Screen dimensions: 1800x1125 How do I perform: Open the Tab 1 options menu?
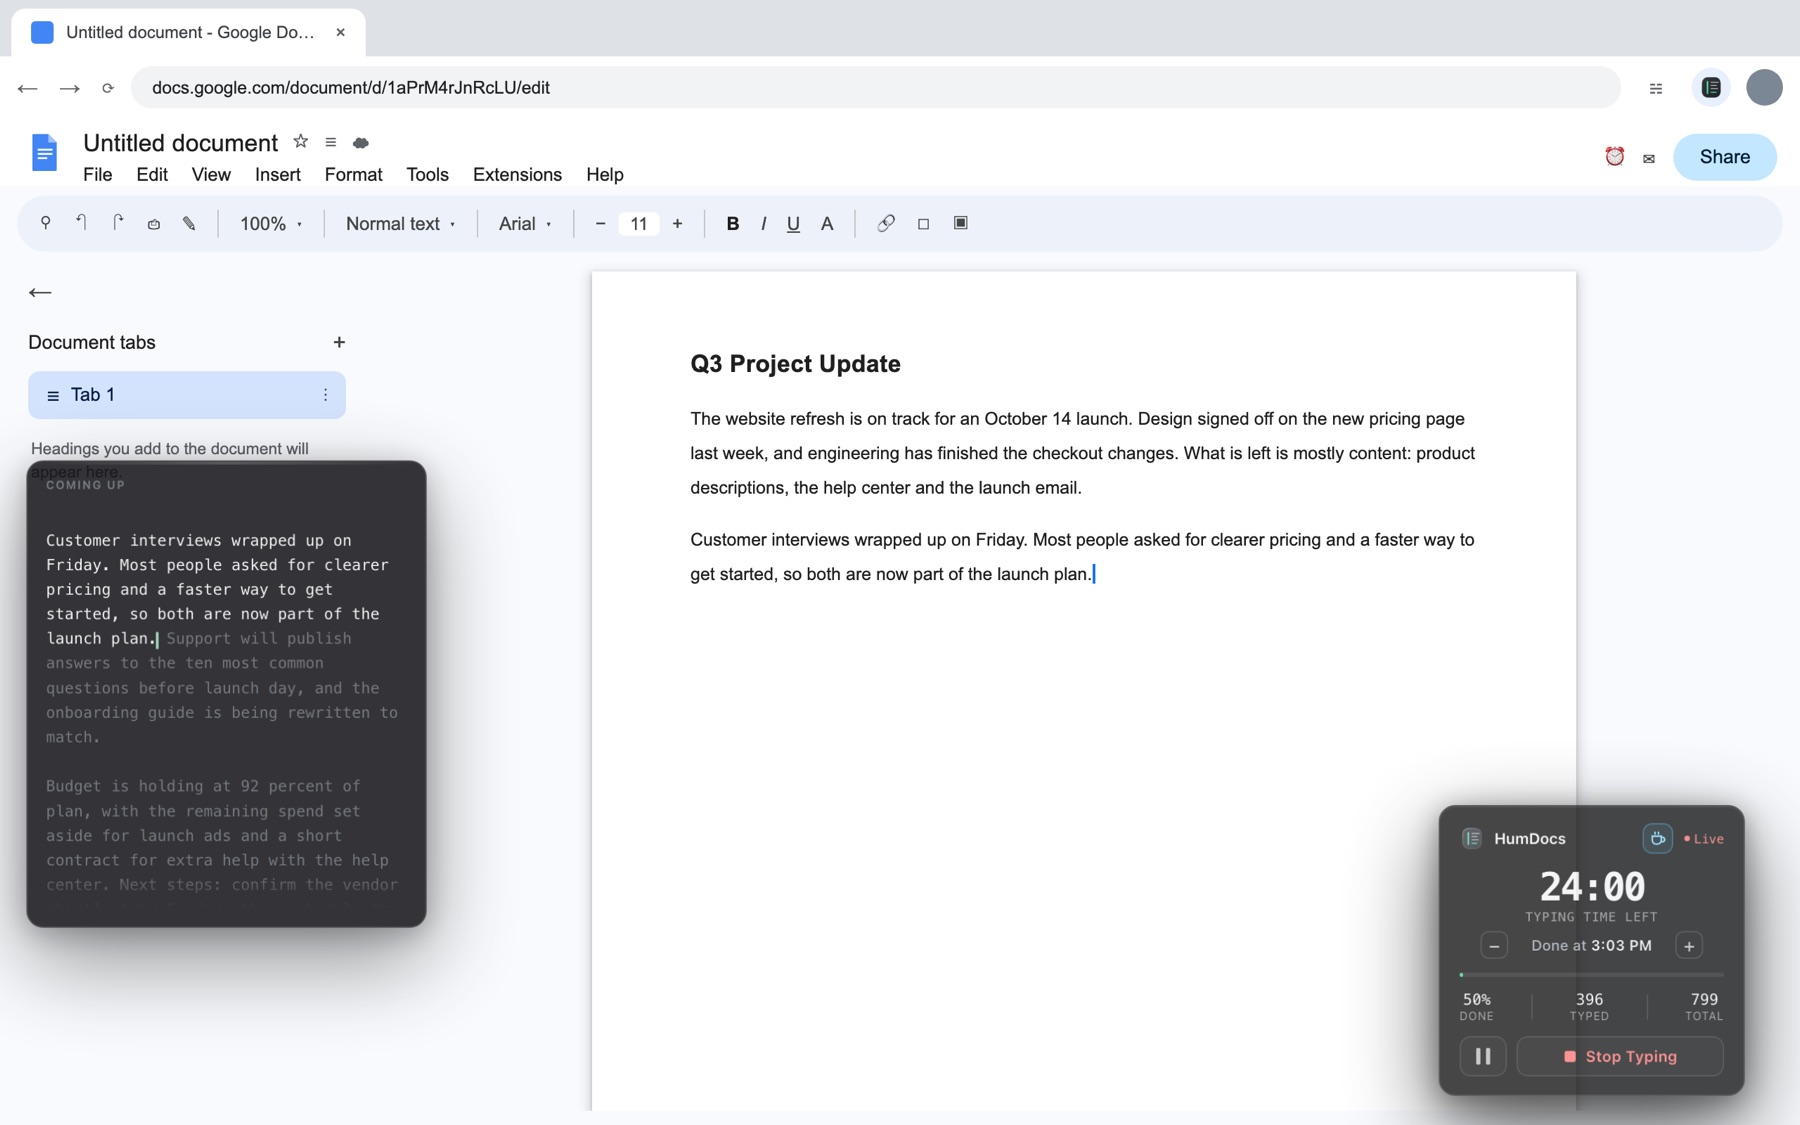(x=325, y=395)
